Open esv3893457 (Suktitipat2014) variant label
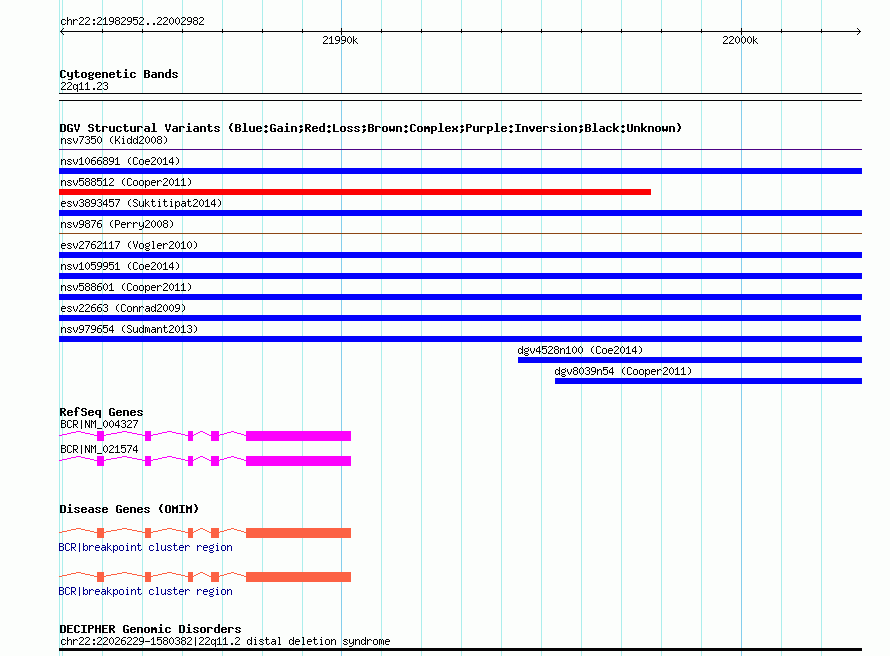Screen dimensions: 890x656 (141, 203)
